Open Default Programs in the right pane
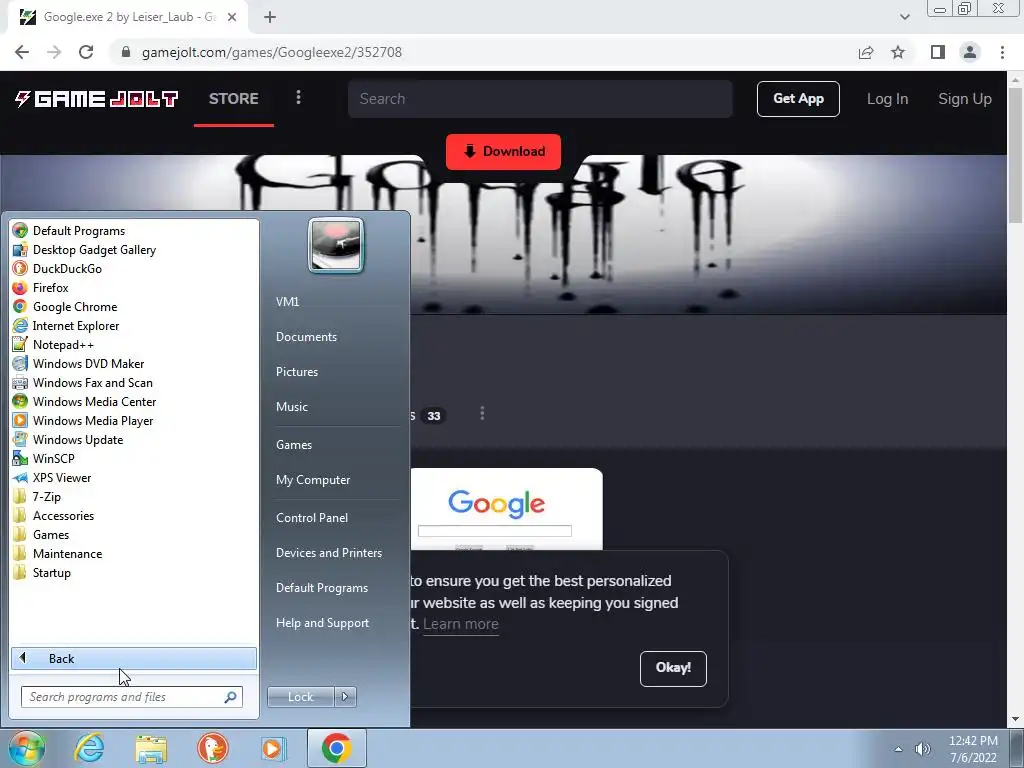The width and height of the screenshot is (1024, 768). [322, 588]
